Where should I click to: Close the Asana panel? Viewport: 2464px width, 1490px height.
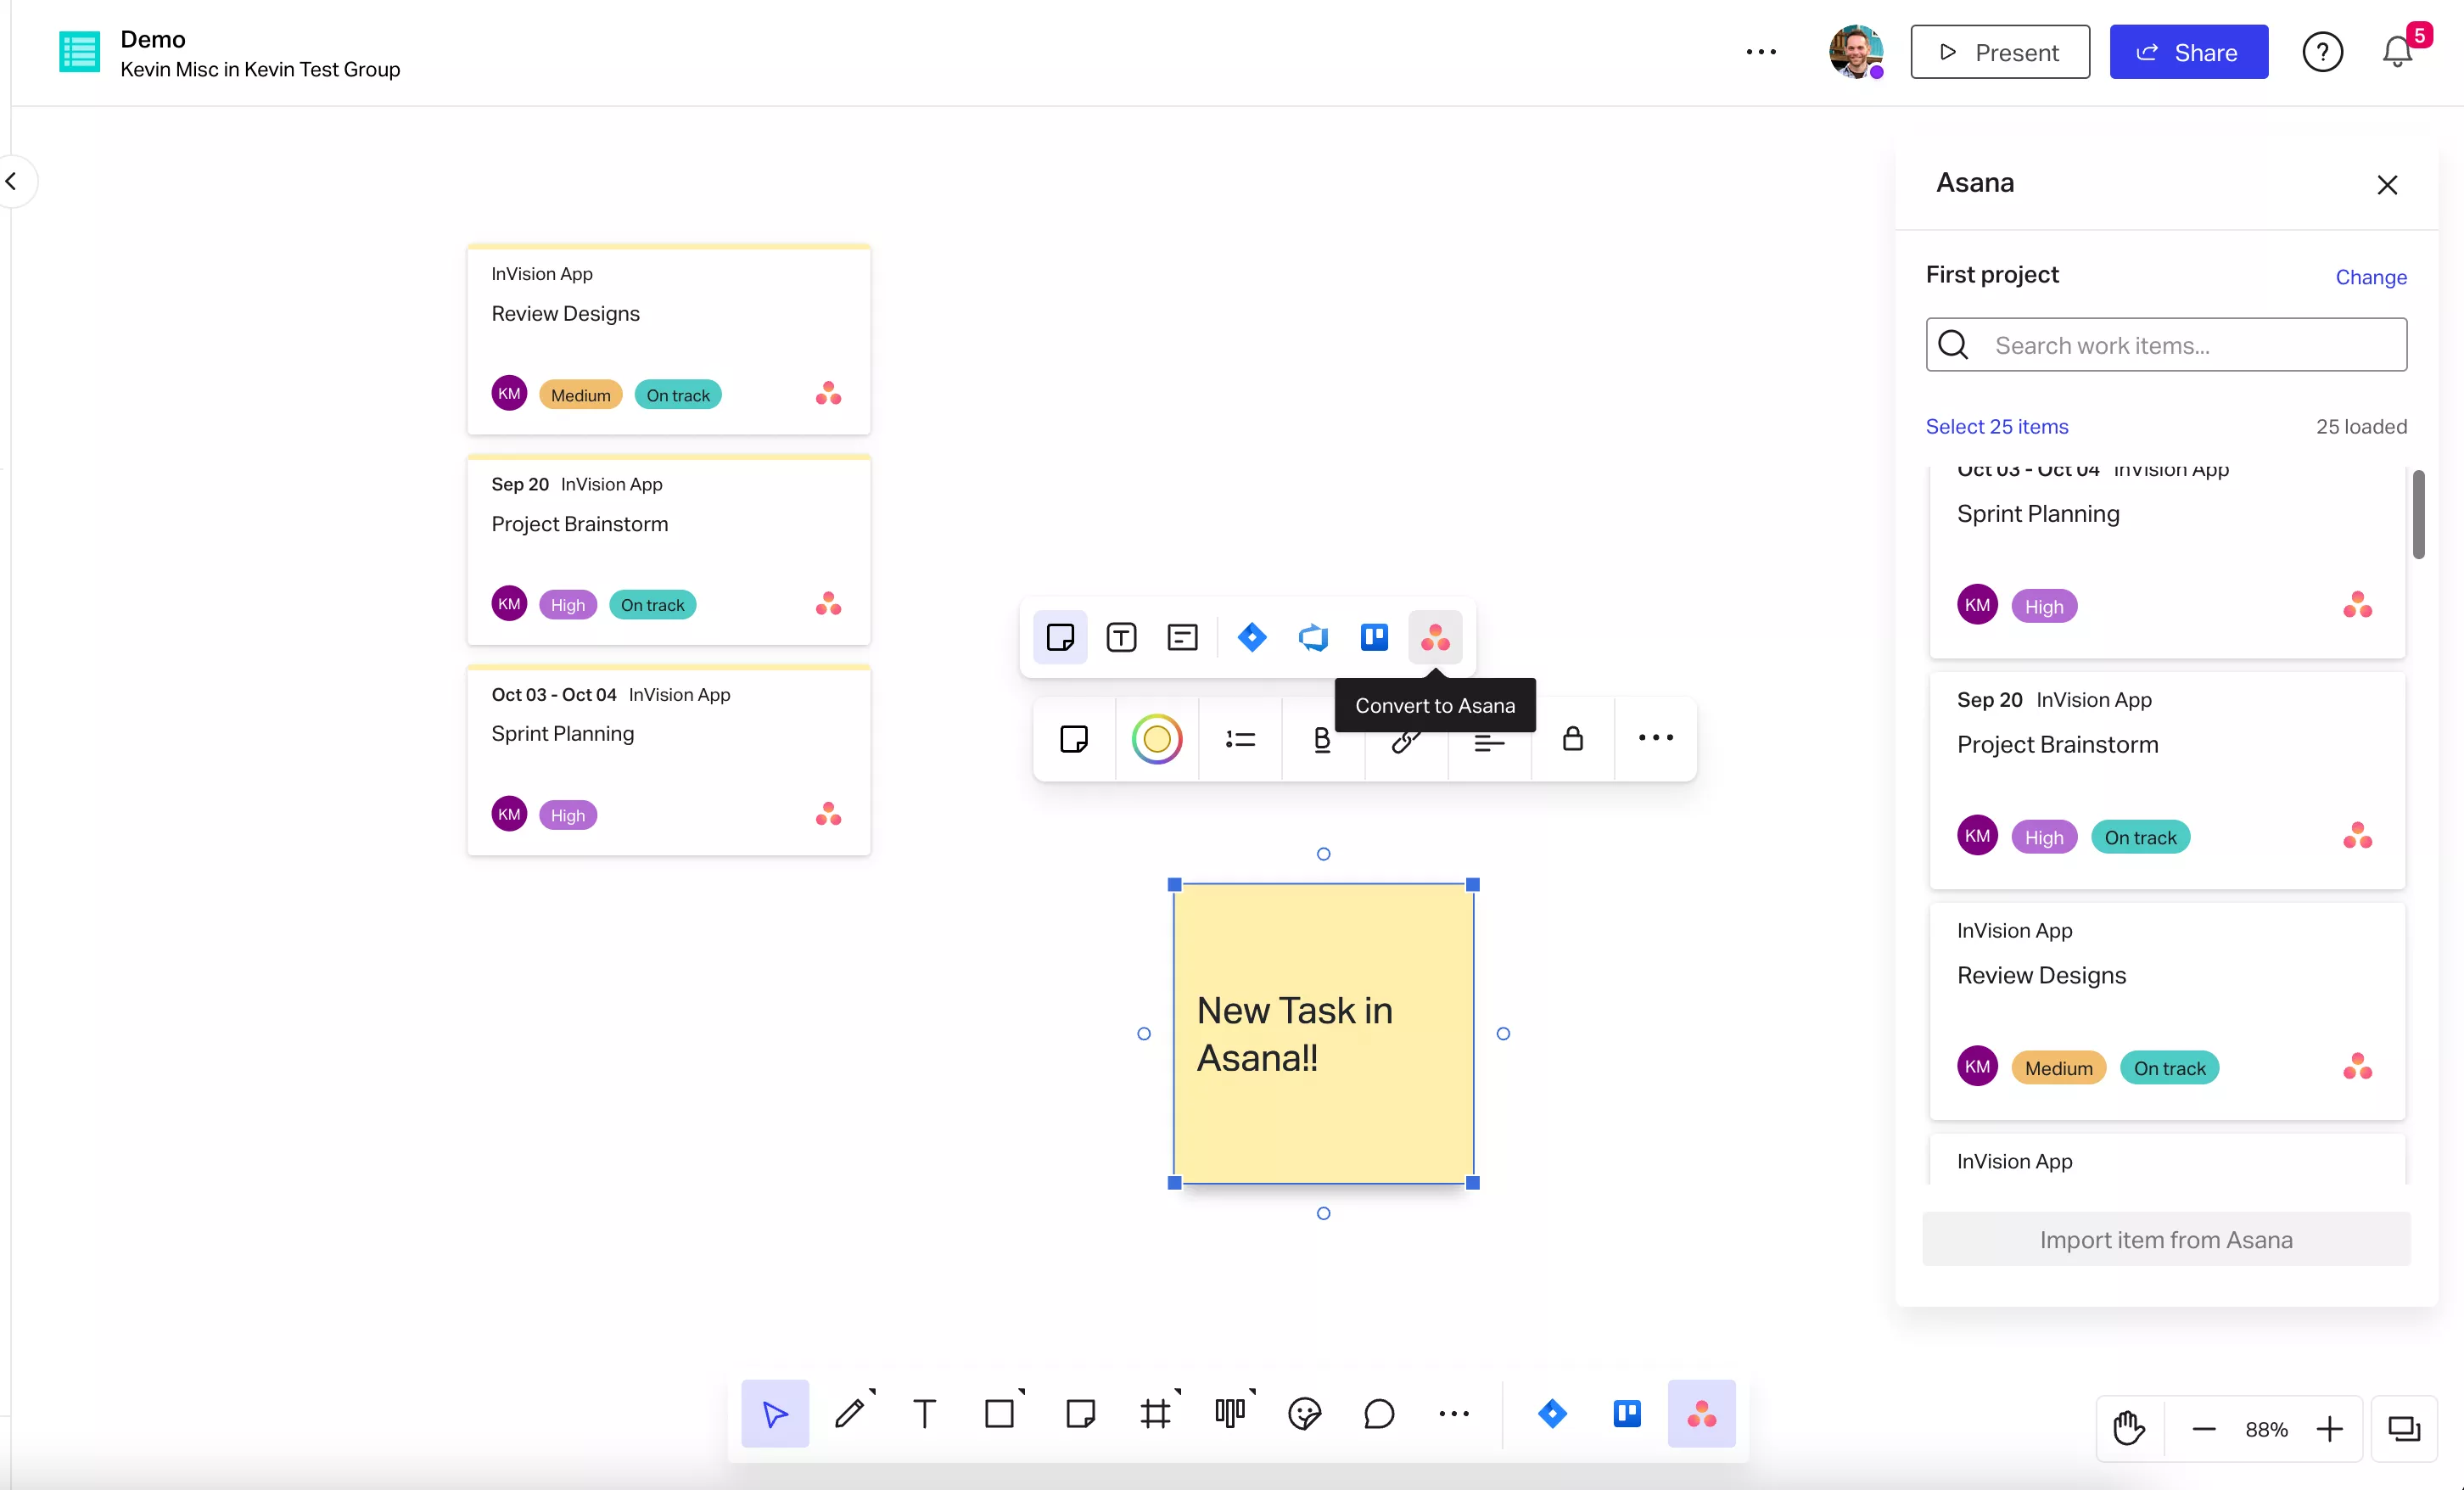coord(2387,185)
